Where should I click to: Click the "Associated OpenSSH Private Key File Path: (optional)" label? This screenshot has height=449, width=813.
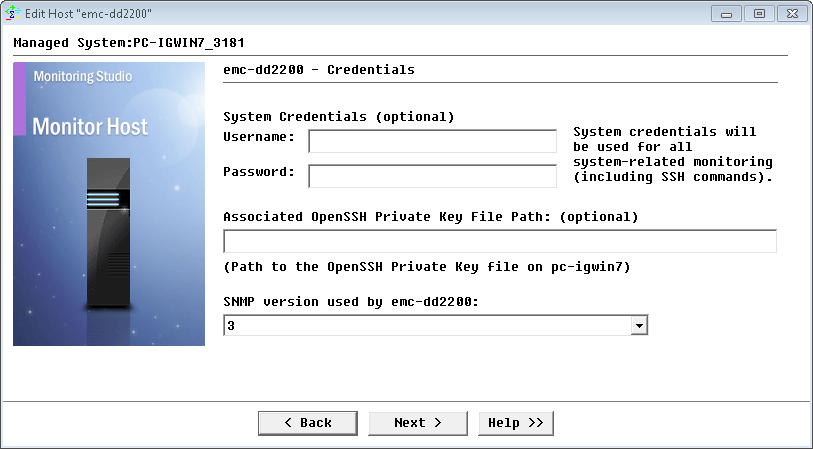pyautogui.click(x=431, y=217)
